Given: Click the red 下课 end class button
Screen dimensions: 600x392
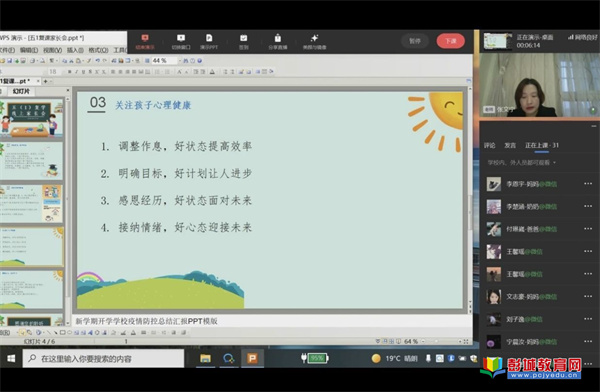Looking at the screenshot, I should (x=450, y=41).
